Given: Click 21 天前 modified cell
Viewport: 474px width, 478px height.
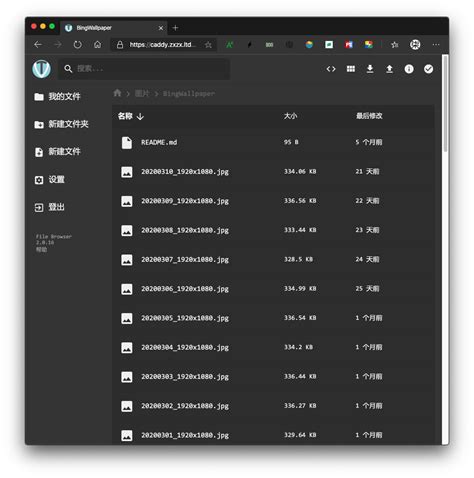Looking at the screenshot, I should pyautogui.click(x=367, y=172).
